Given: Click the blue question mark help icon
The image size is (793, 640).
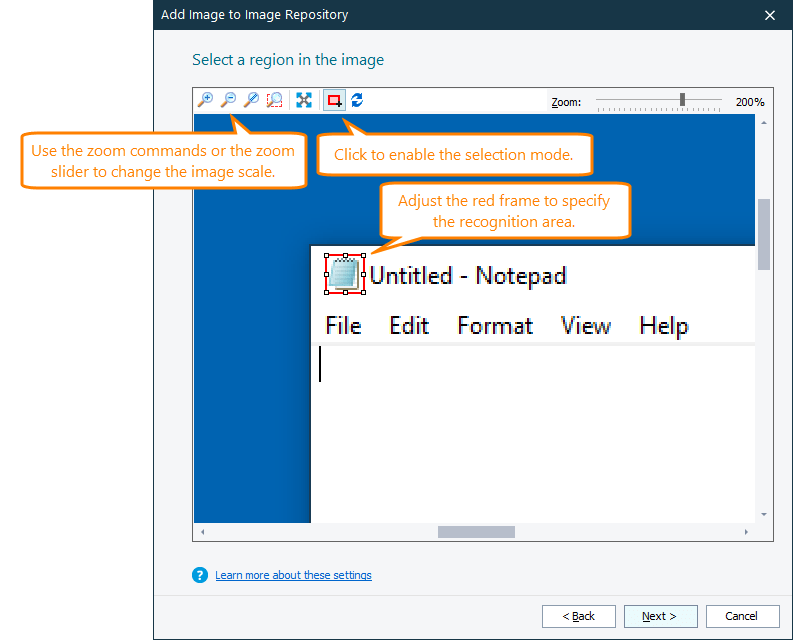Looking at the screenshot, I should pyautogui.click(x=200, y=575).
